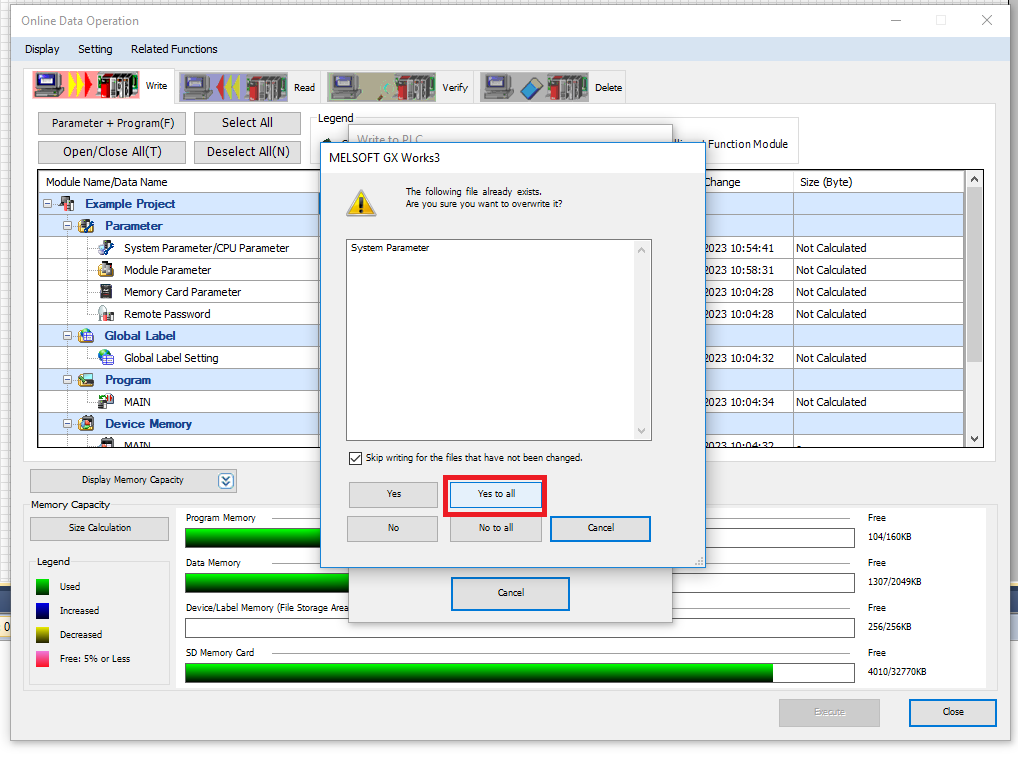The height and width of the screenshot is (757, 1018).
Task: Click the Read from PLC tab icon
Action: (x=233, y=87)
